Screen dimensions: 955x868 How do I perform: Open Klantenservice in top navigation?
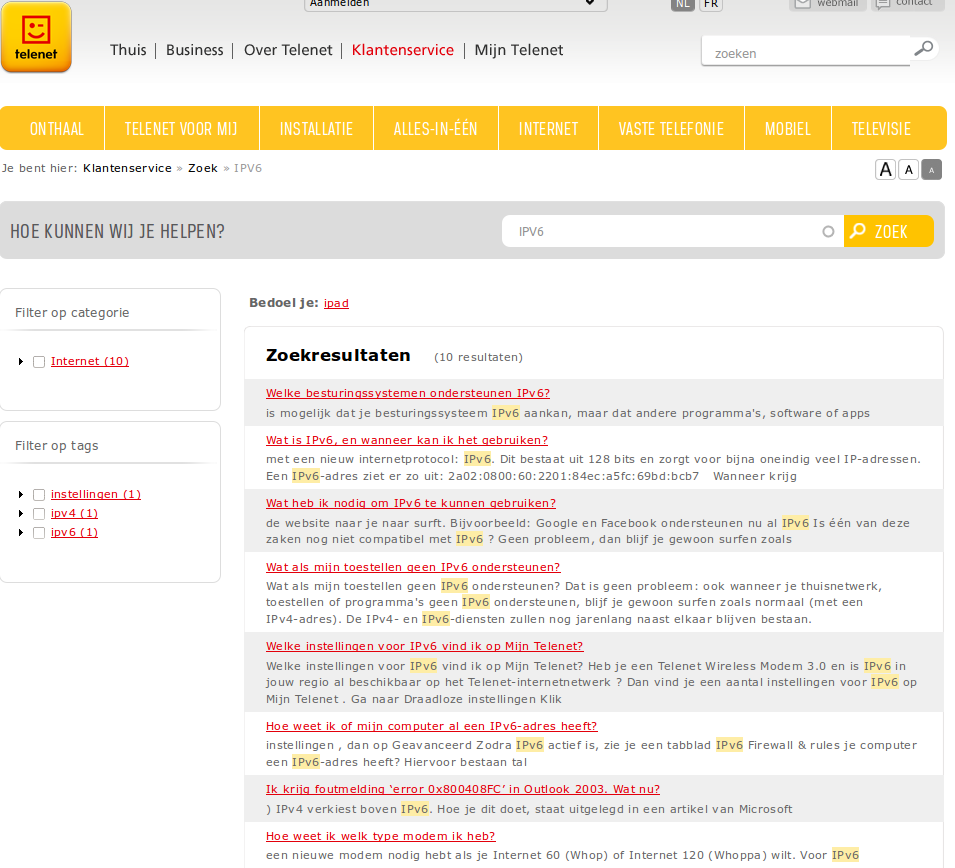[403, 50]
